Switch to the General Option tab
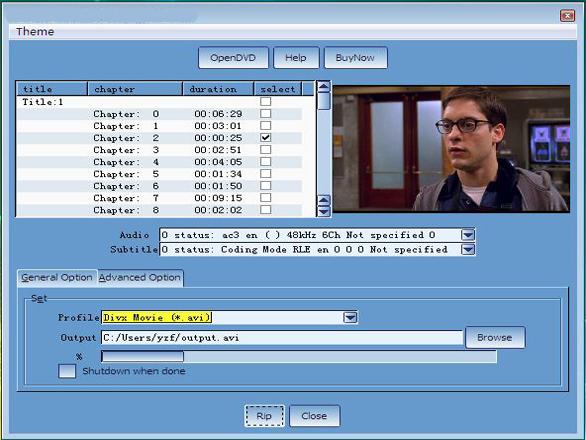Screen dimensions: 586x440 tap(57, 277)
